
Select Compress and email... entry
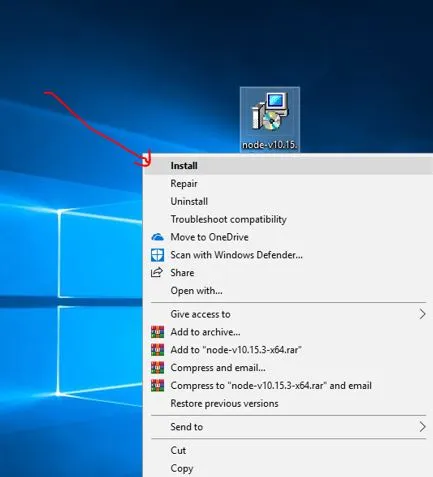pos(288,368)
